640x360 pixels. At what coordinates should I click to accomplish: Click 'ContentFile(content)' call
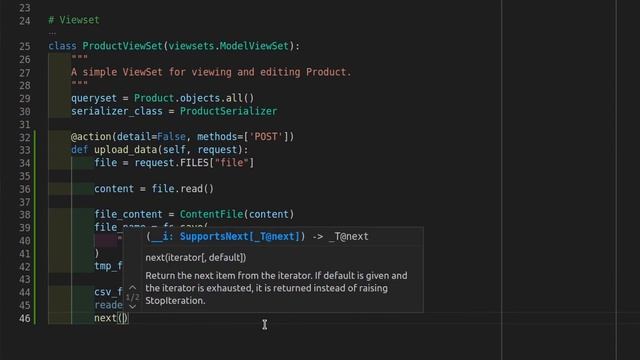pyautogui.click(x=237, y=214)
